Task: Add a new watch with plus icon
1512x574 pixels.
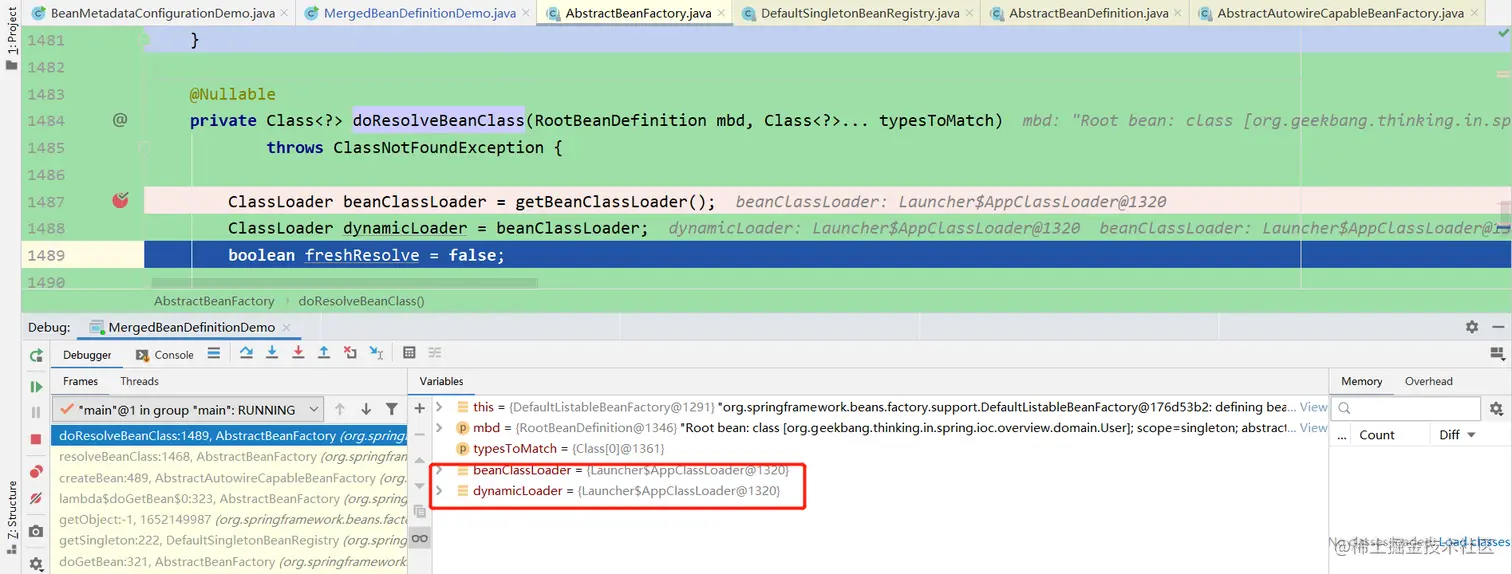Action: [420, 408]
